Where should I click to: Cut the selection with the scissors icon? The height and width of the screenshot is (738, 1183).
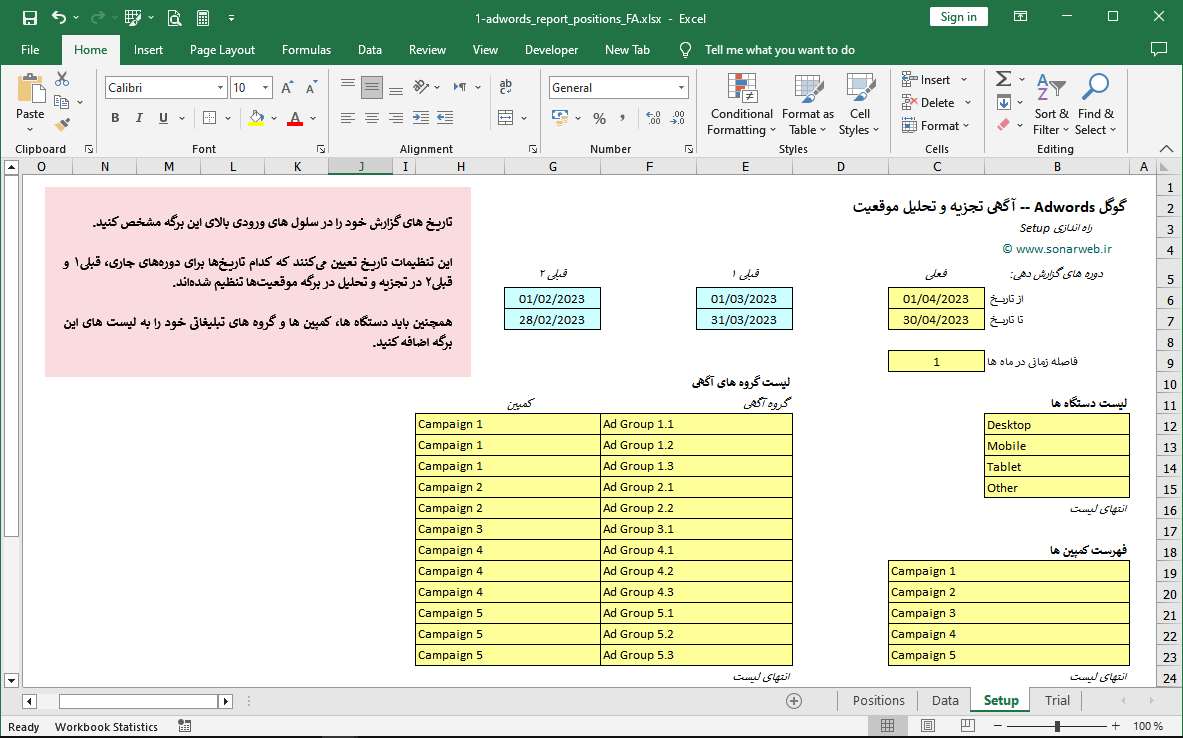(x=62, y=79)
